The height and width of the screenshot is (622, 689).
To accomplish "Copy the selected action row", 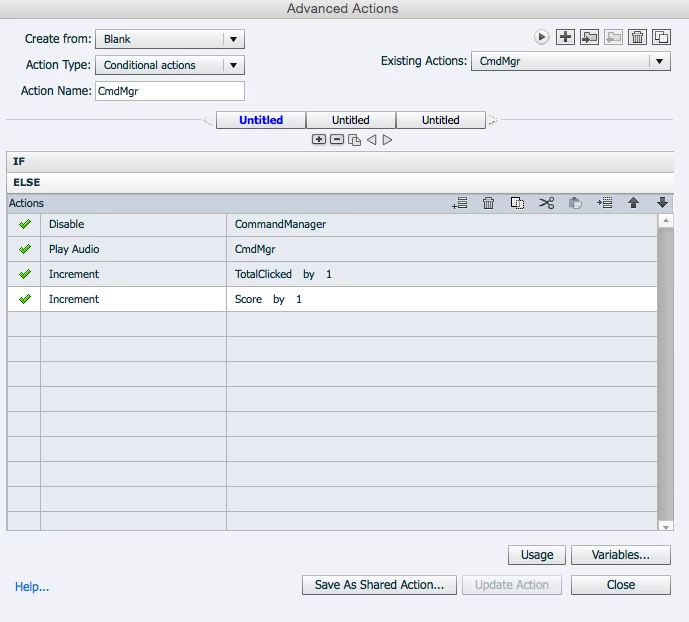I will [x=517, y=203].
